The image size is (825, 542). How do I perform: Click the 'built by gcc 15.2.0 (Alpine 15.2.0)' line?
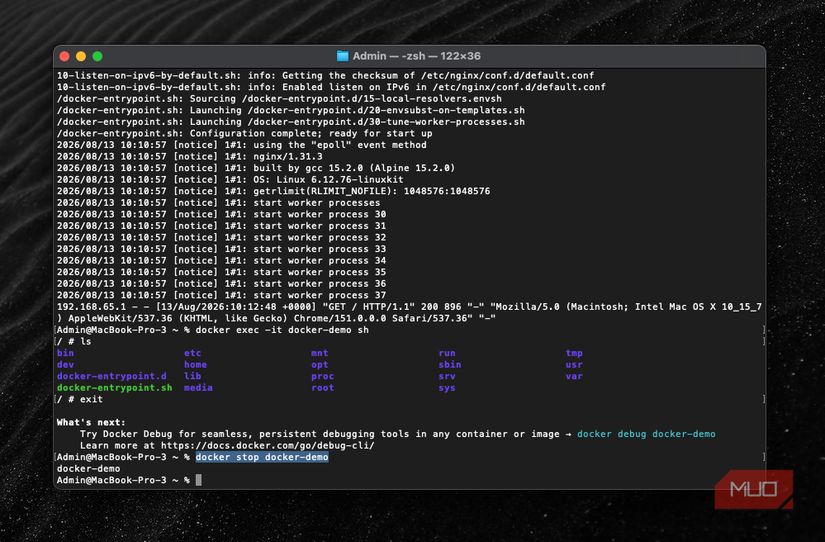(256, 168)
